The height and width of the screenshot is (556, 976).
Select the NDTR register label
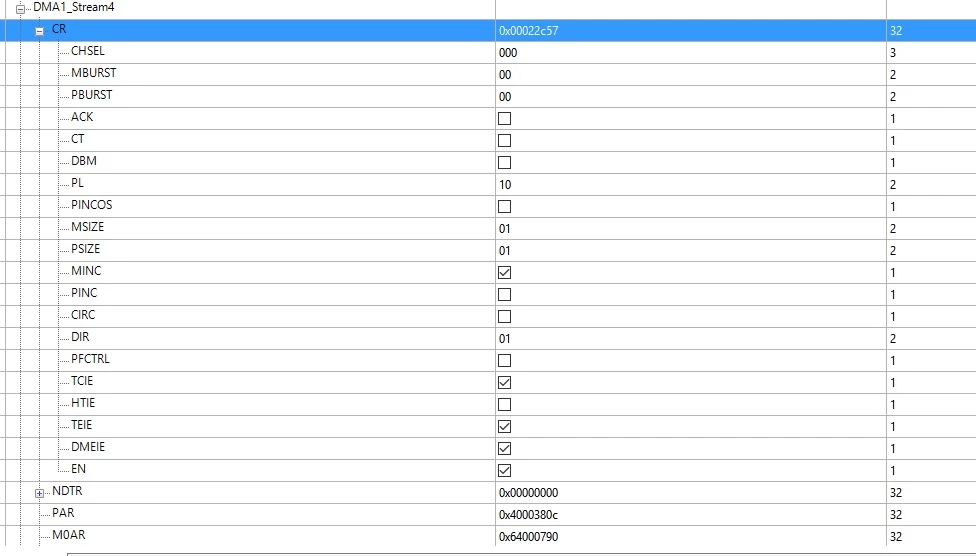[x=67, y=491]
